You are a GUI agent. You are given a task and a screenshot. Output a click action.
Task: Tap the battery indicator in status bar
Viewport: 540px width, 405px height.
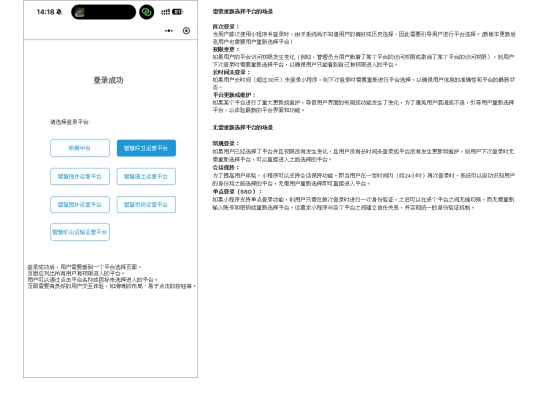(177, 12)
